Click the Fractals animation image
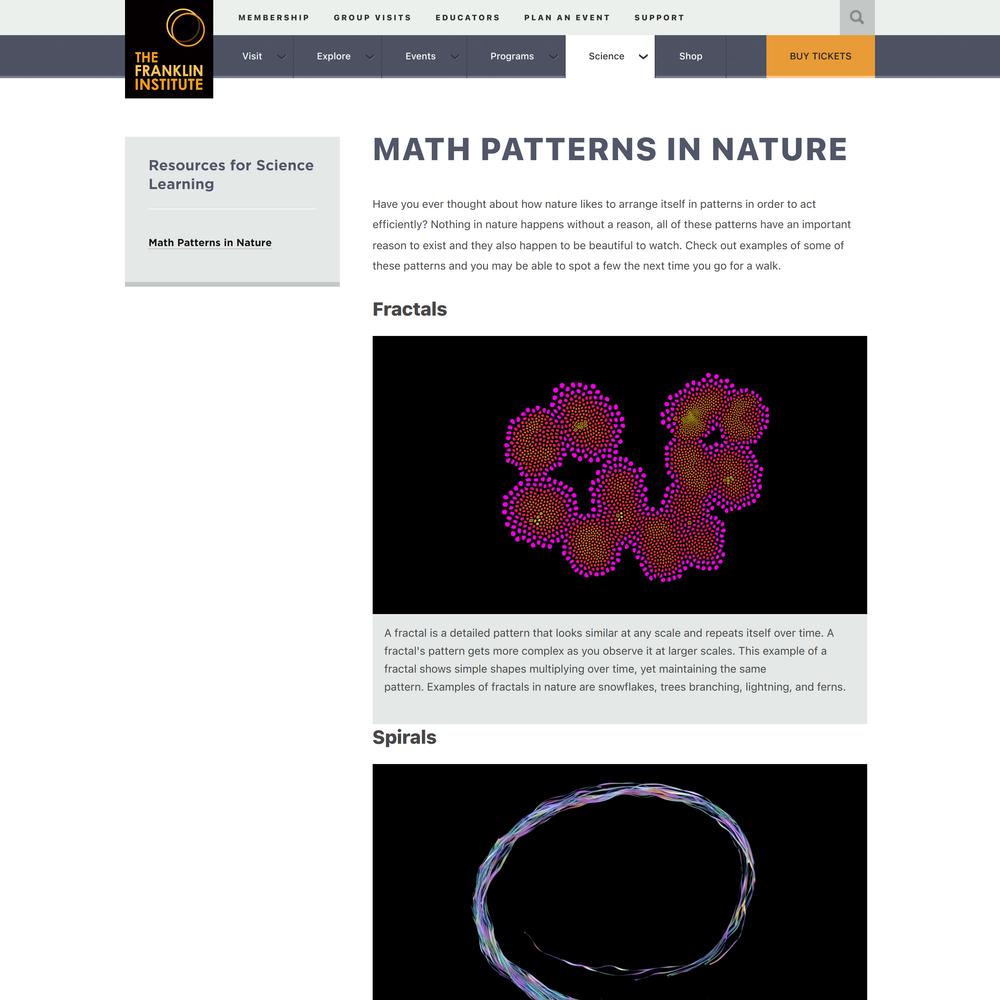 (619, 474)
